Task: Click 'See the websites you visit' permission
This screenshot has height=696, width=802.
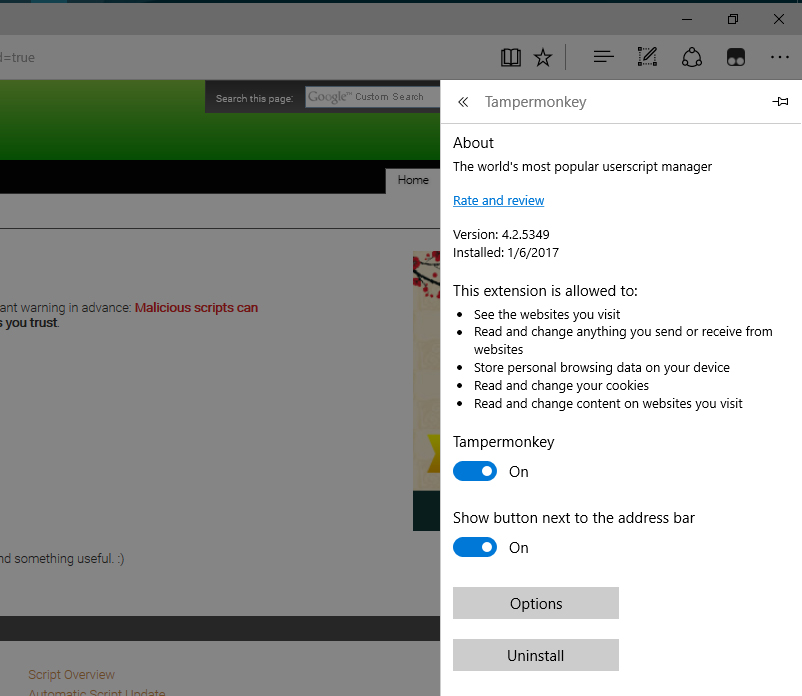Action: [x=546, y=315]
